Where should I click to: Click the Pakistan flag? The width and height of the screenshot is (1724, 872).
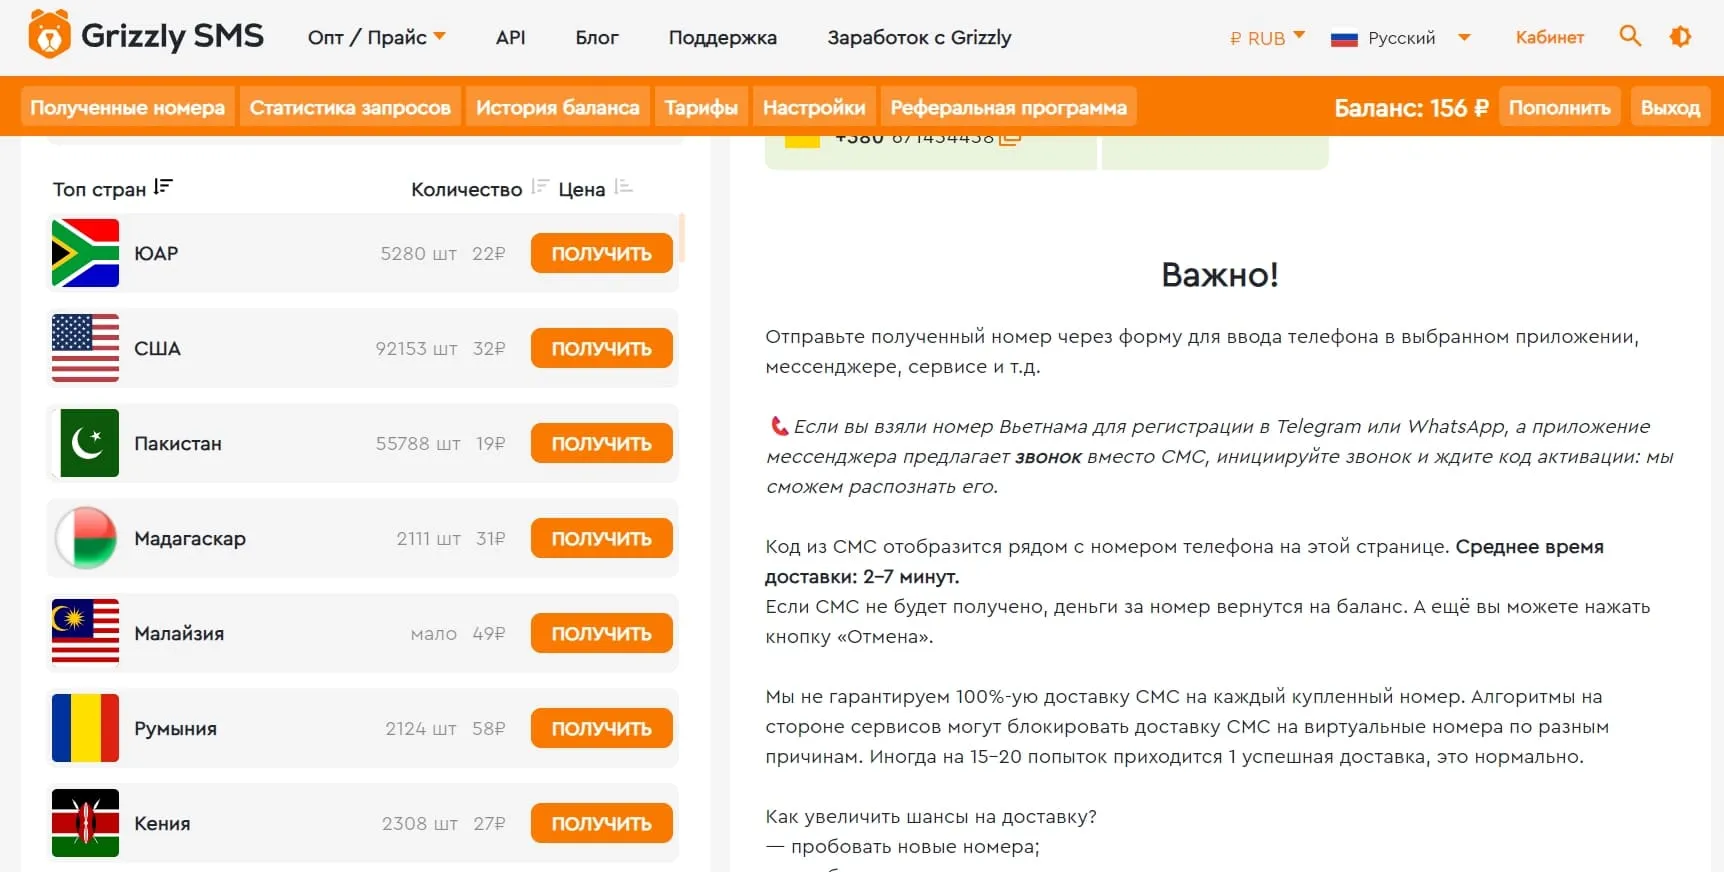85,443
